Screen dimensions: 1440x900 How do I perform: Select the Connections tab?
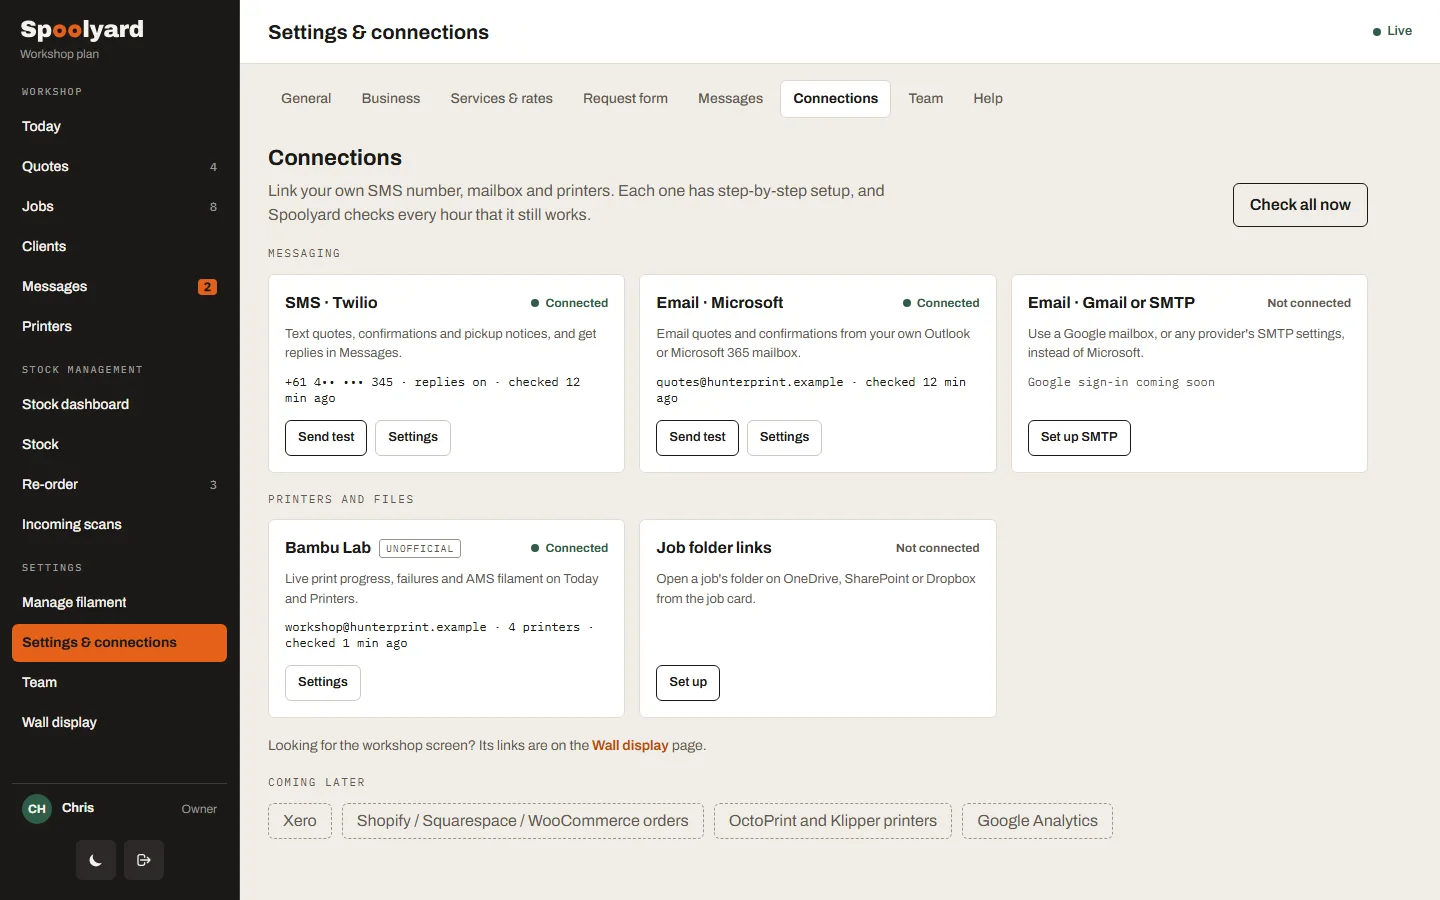836,99
